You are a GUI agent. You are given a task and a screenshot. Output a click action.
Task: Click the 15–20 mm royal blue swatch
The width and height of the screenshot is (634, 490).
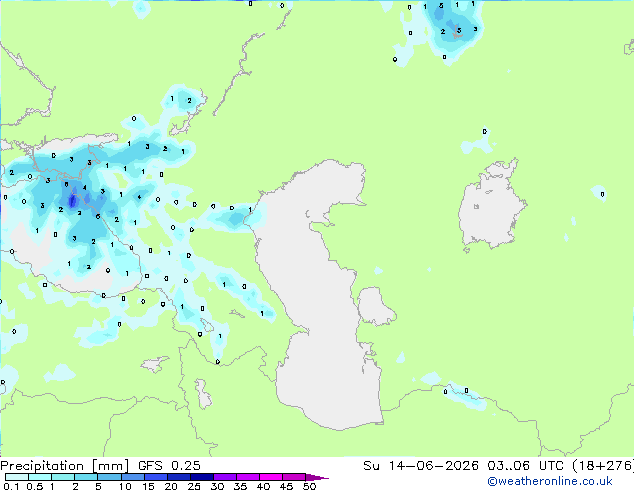pyautogui.click(x=156, y=477)
